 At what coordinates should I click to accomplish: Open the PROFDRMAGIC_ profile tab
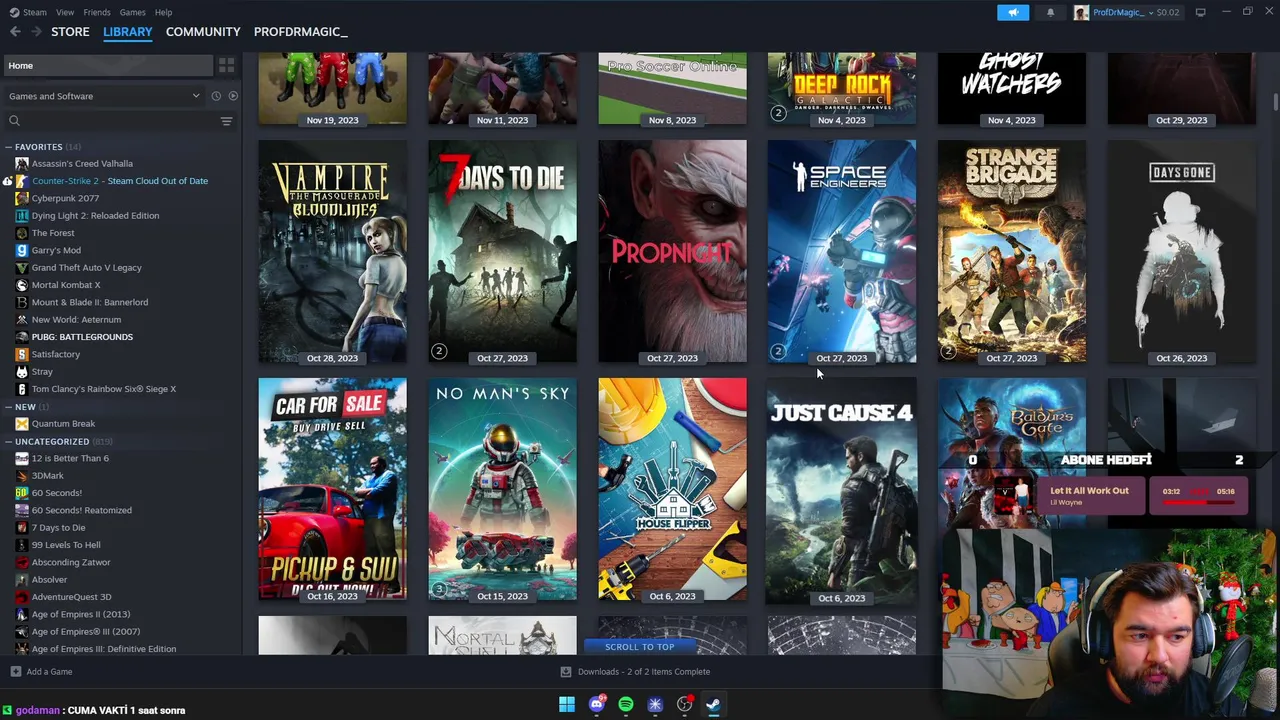tap(300, 32)
